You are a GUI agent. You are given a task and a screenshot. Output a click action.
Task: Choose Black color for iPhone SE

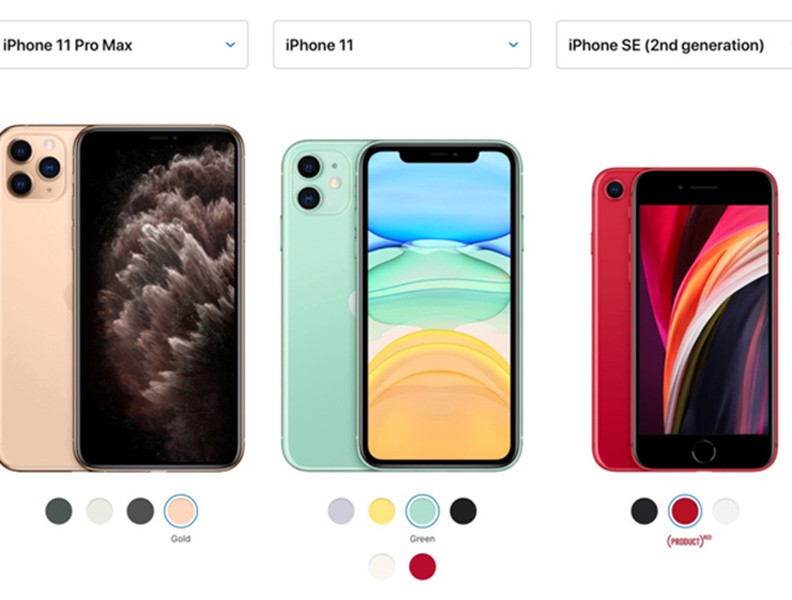644,511
